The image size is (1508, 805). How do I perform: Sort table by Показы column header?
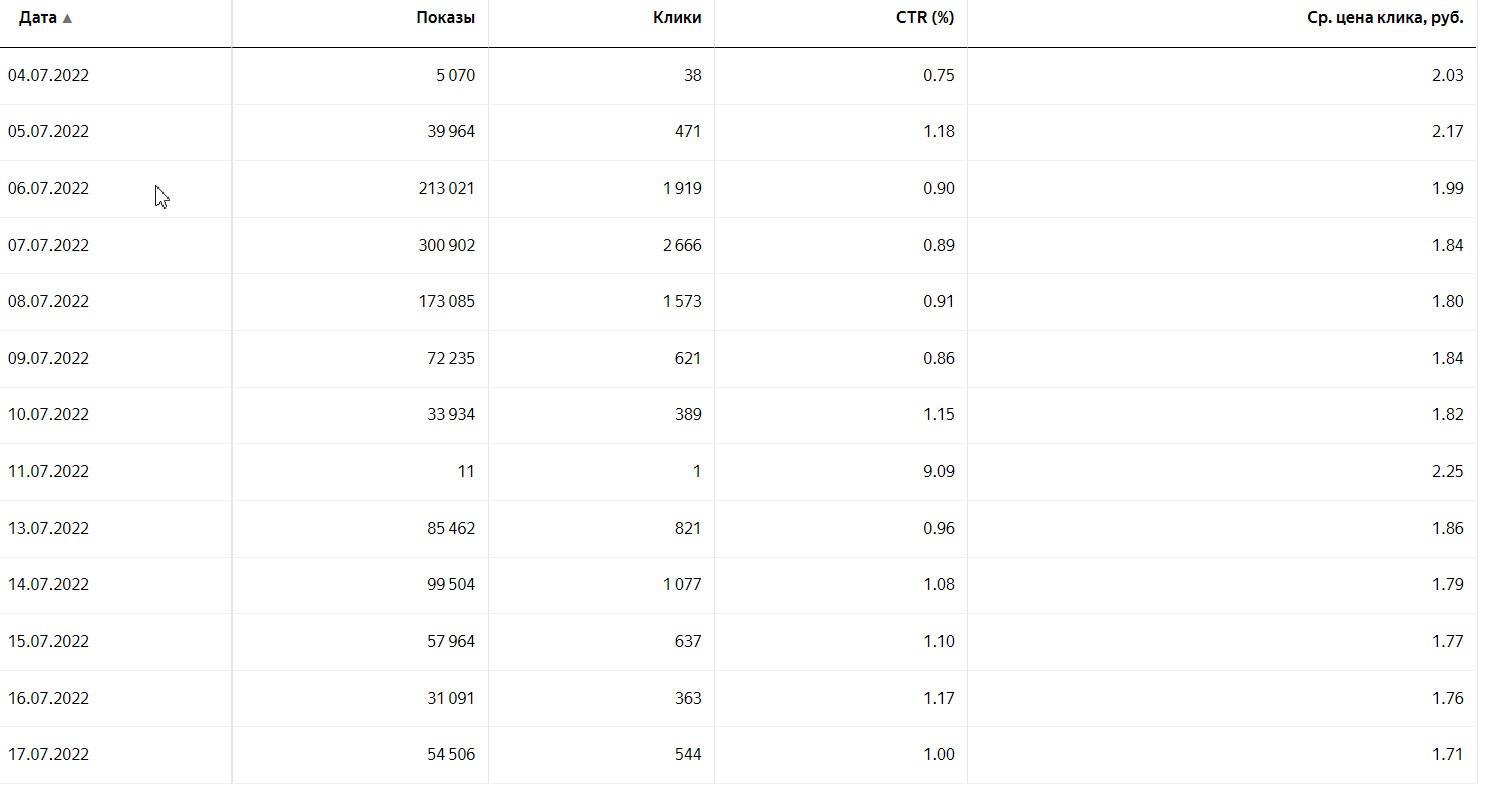pyautogui.click(x=445, y=18)
